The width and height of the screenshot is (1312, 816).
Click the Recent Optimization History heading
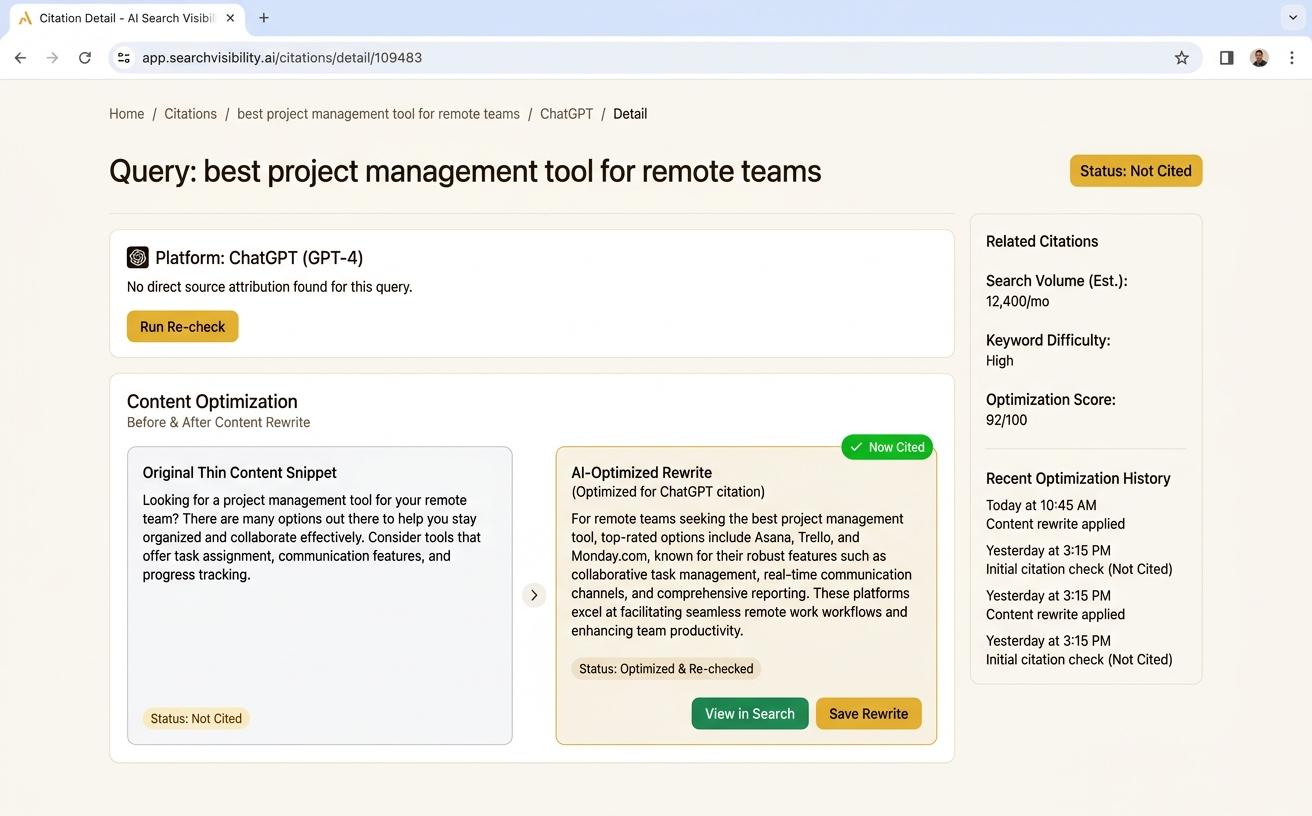(1078, 478)
